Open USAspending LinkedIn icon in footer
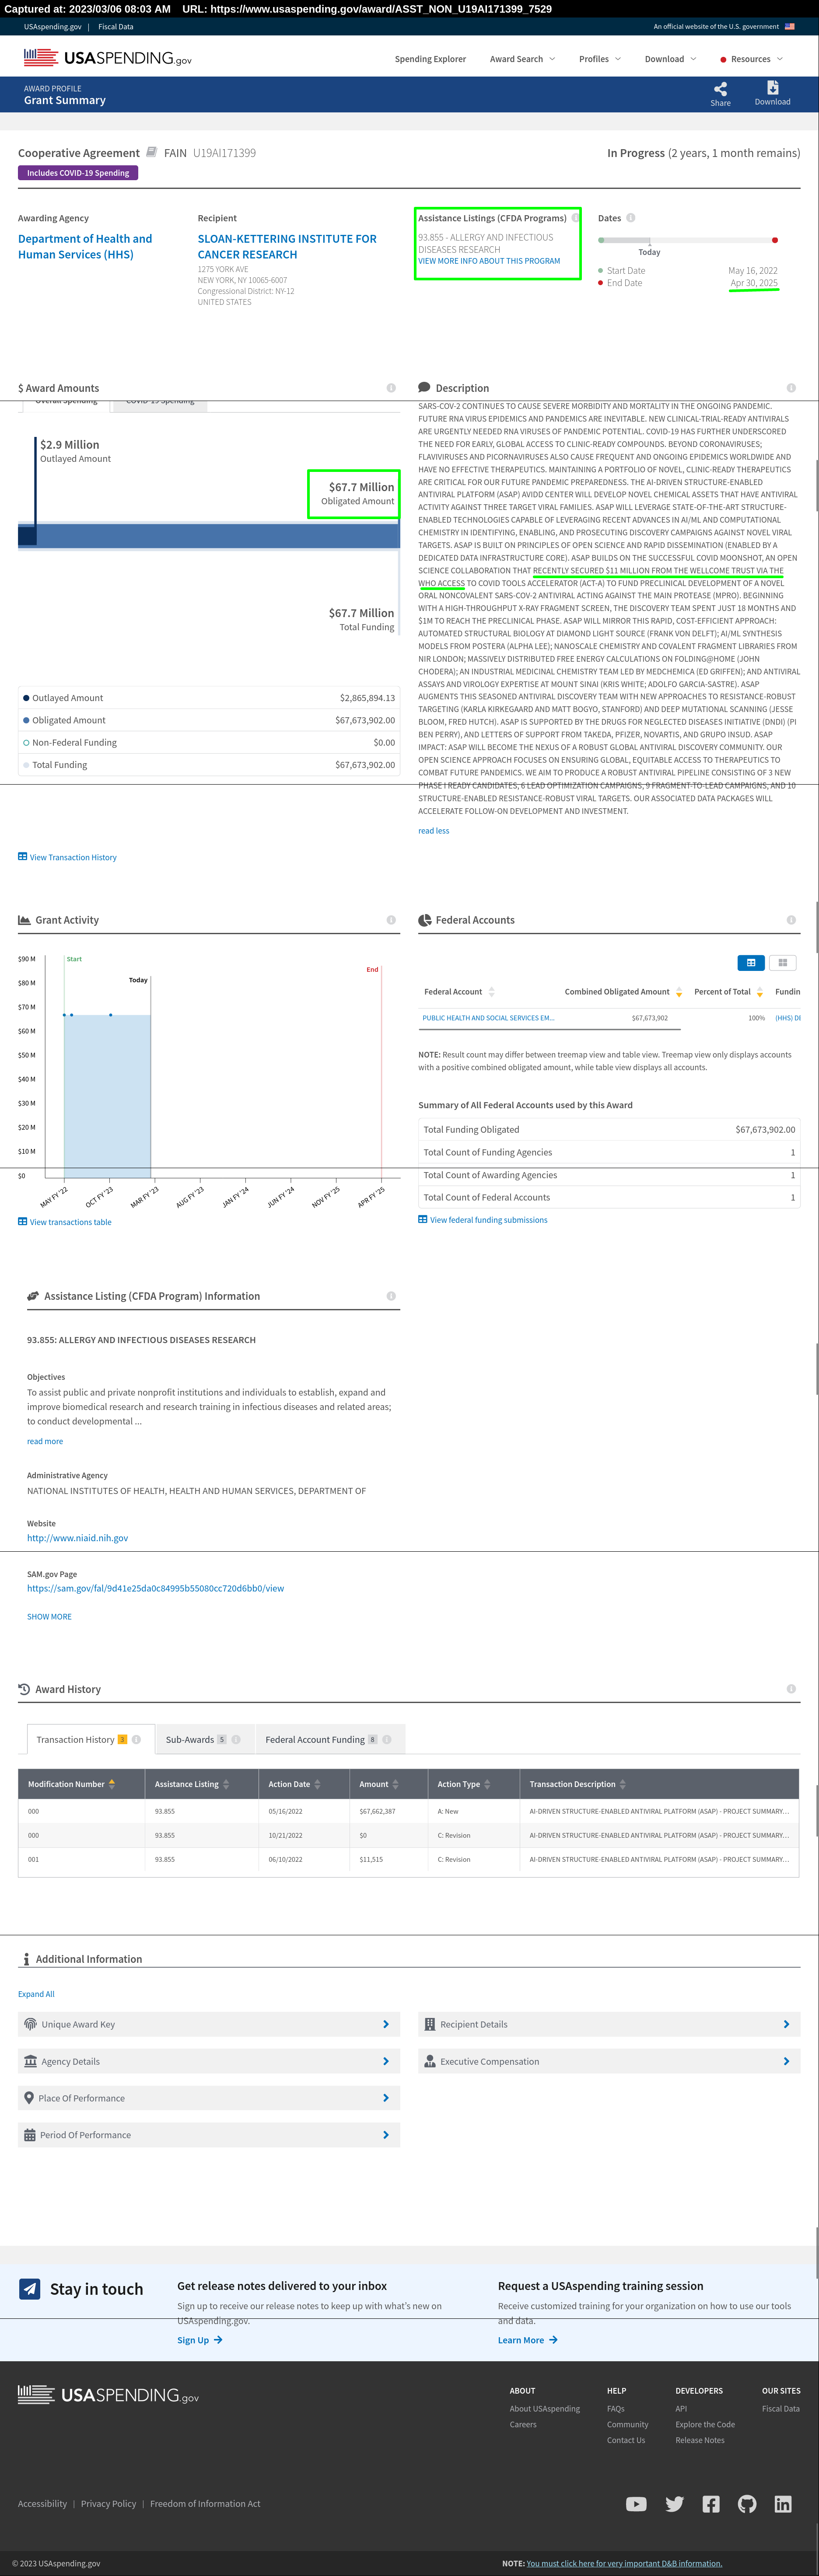 point(783,2504)
